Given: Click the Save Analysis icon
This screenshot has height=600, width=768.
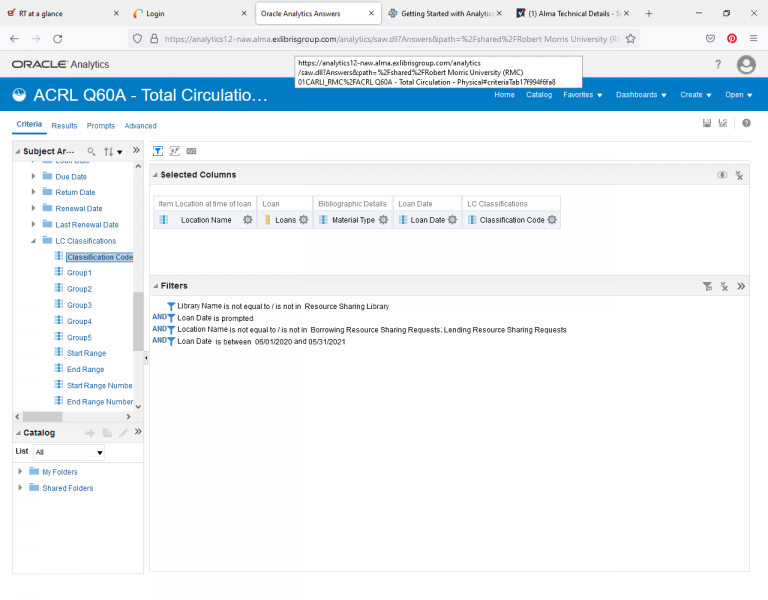Looking at the screenshot, I should [707, 123].
